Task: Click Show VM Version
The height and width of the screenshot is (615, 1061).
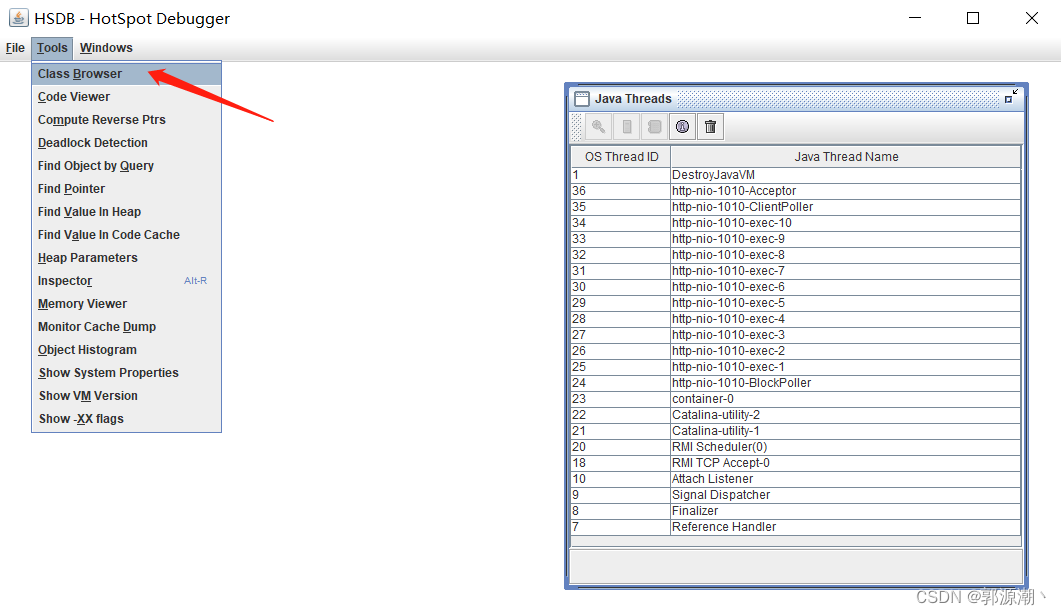Action: click(127, 396)
